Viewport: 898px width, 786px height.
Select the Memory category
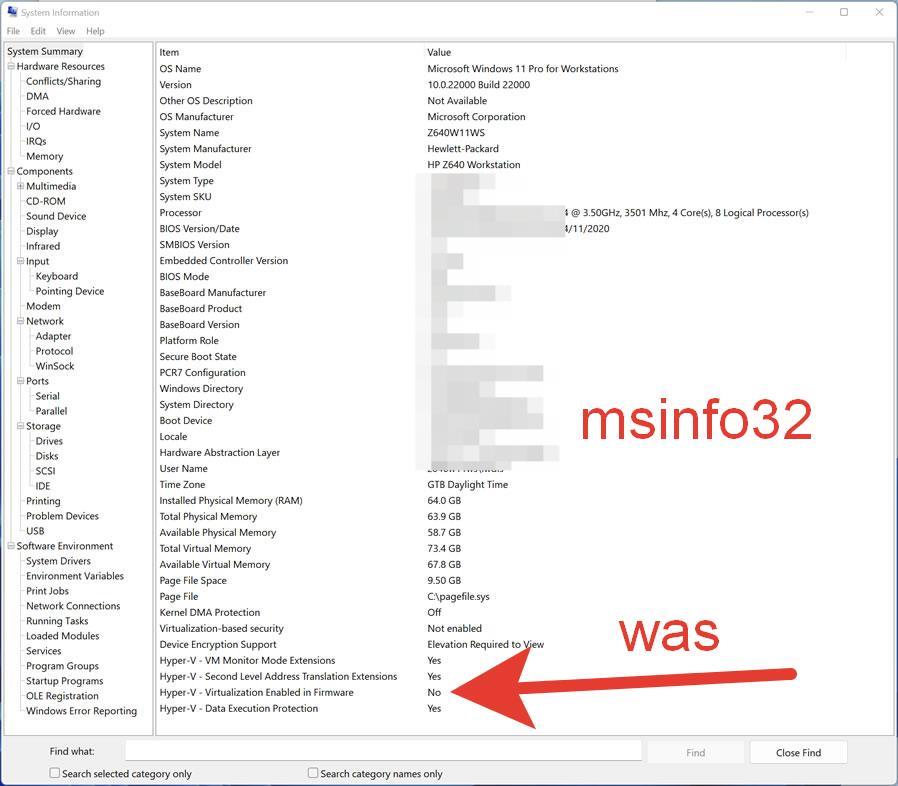click(x=45, y=156)
